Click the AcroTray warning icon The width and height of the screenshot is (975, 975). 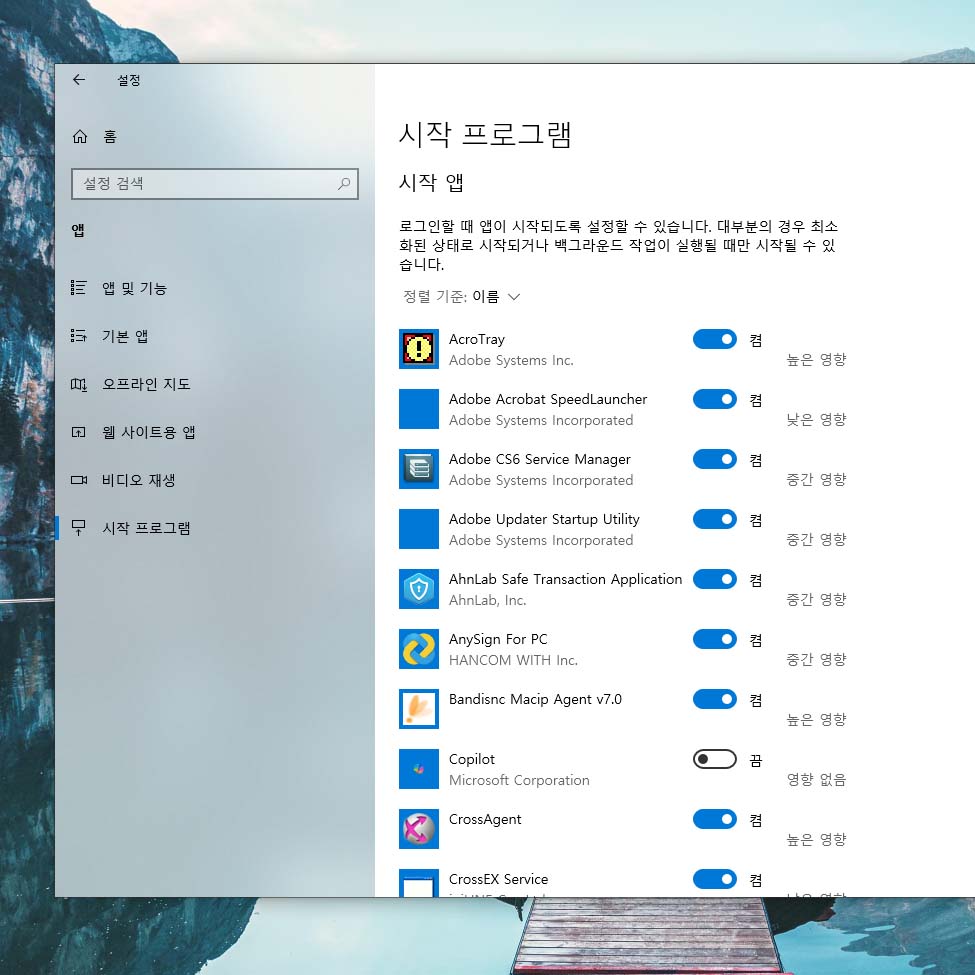click(x=418, y=349)
